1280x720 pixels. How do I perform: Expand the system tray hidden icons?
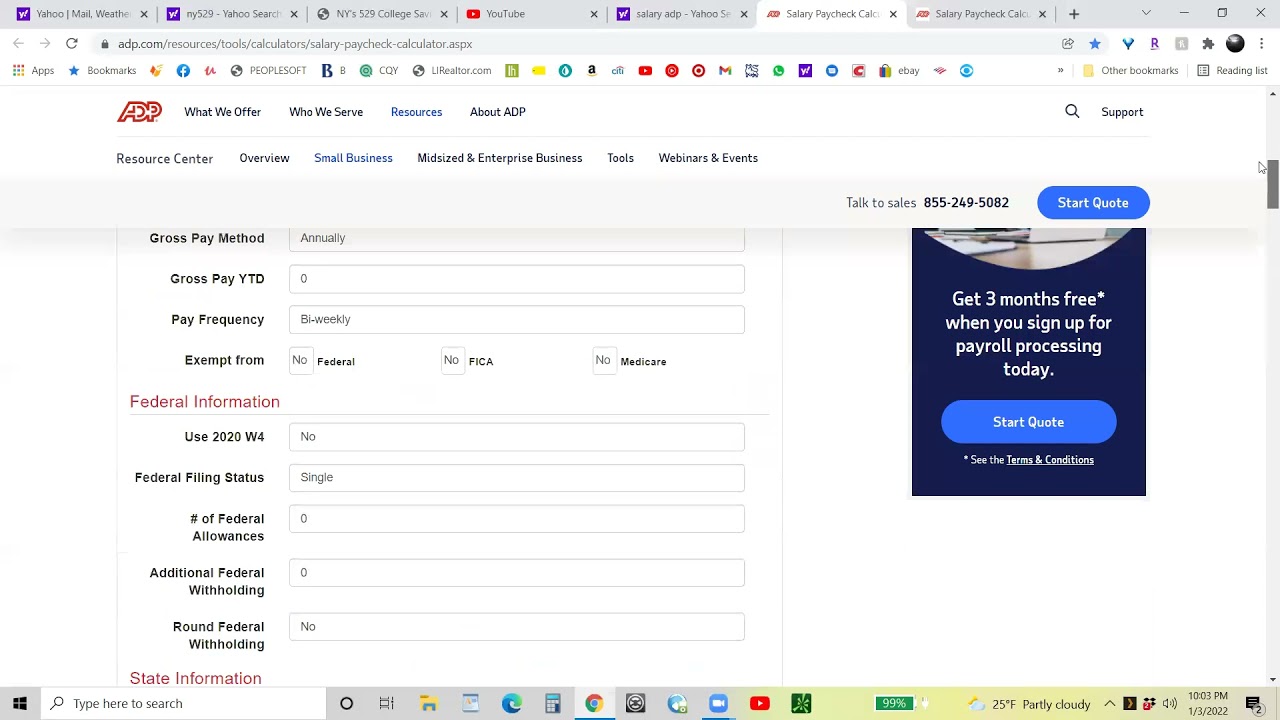click(x=1109, y=704)
